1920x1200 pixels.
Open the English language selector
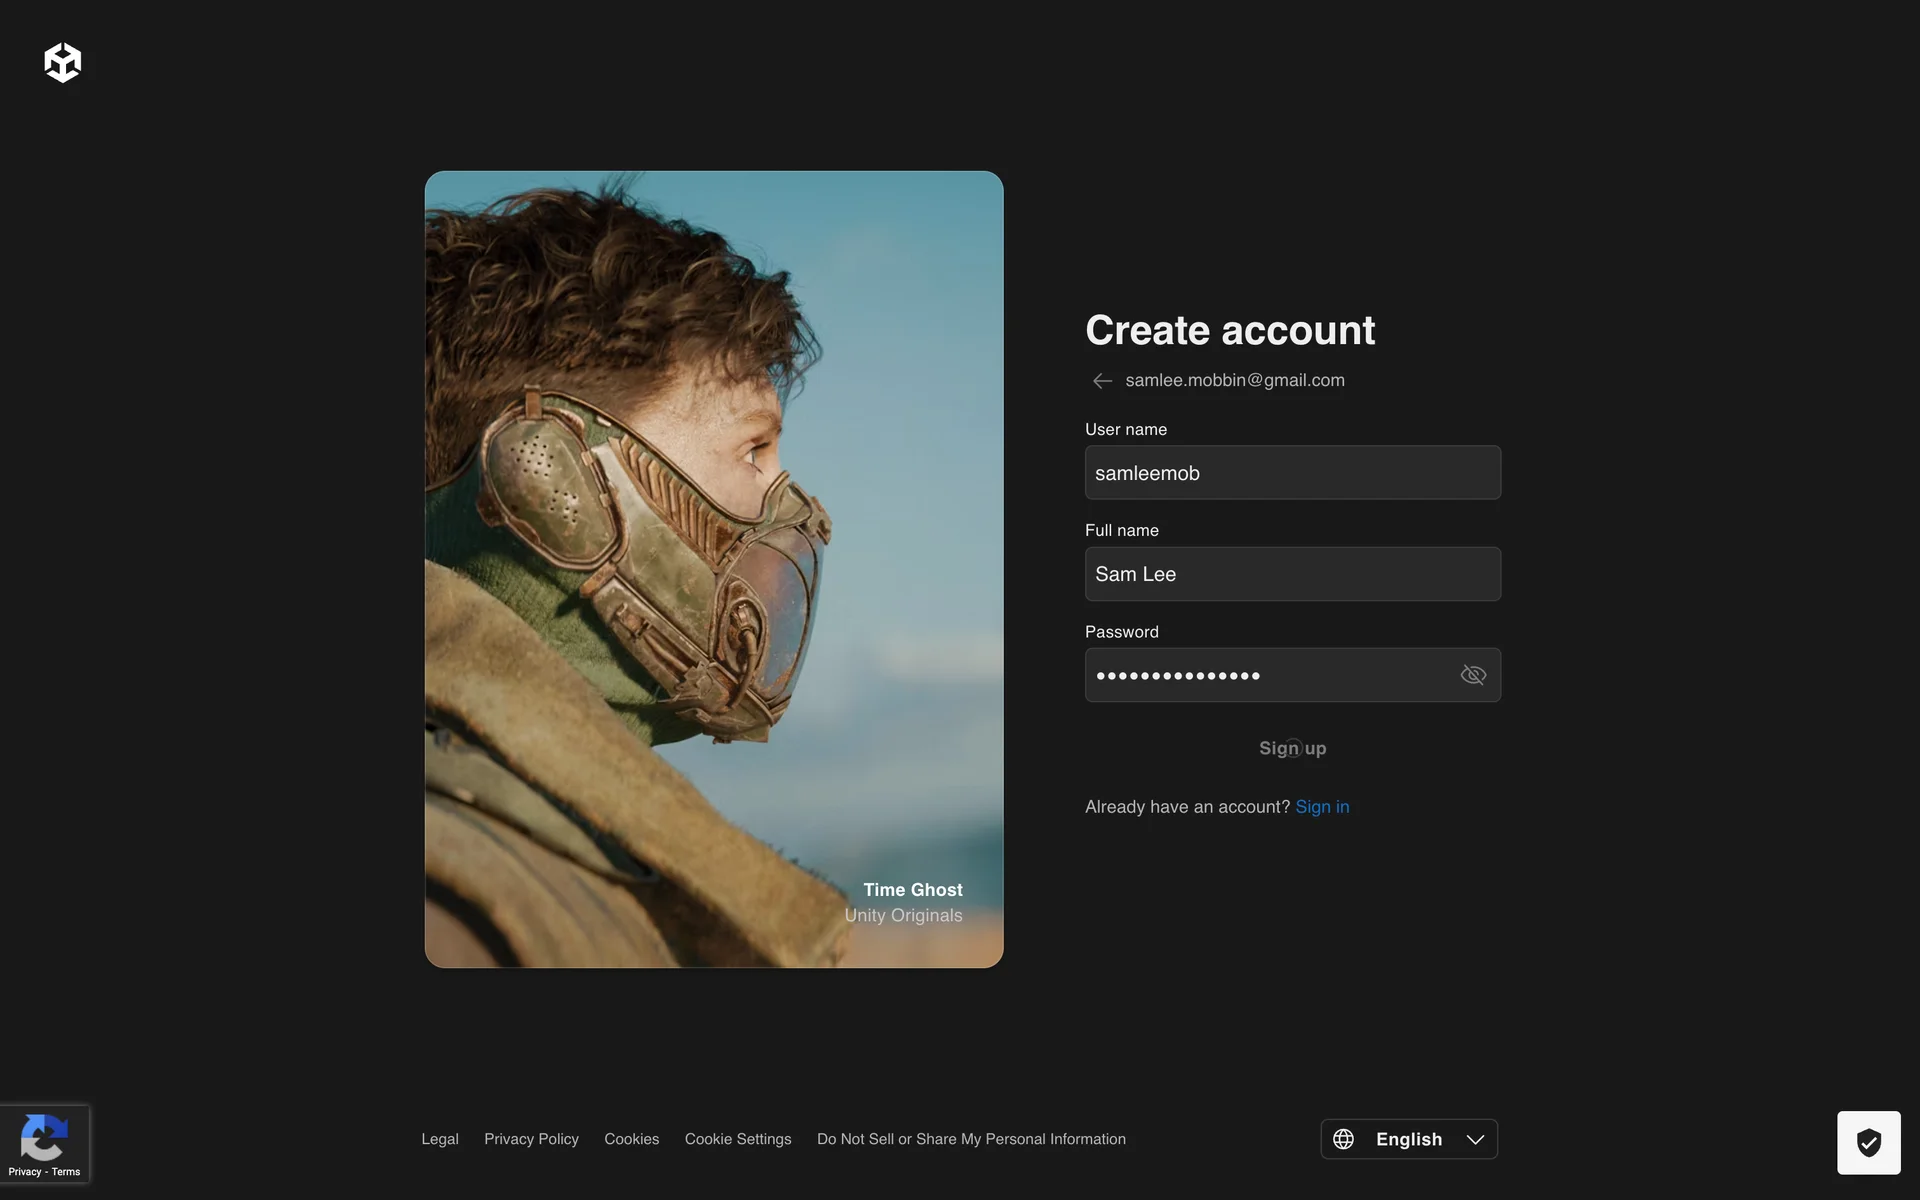(1408, 1139)
